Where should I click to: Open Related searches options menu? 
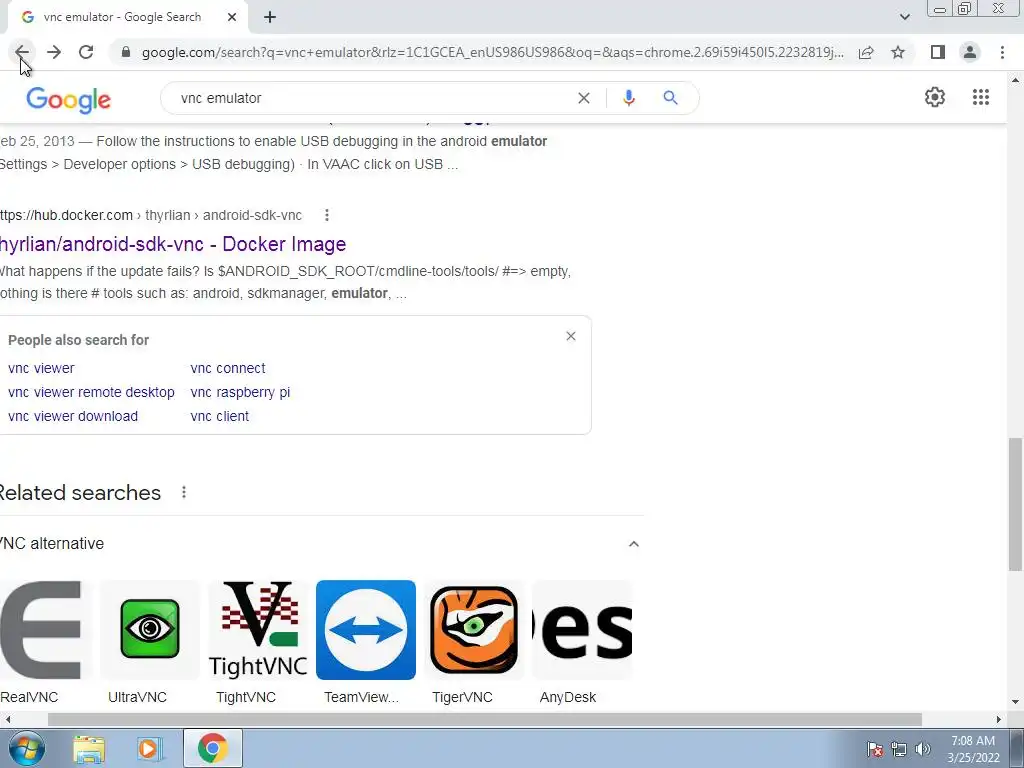184,492
